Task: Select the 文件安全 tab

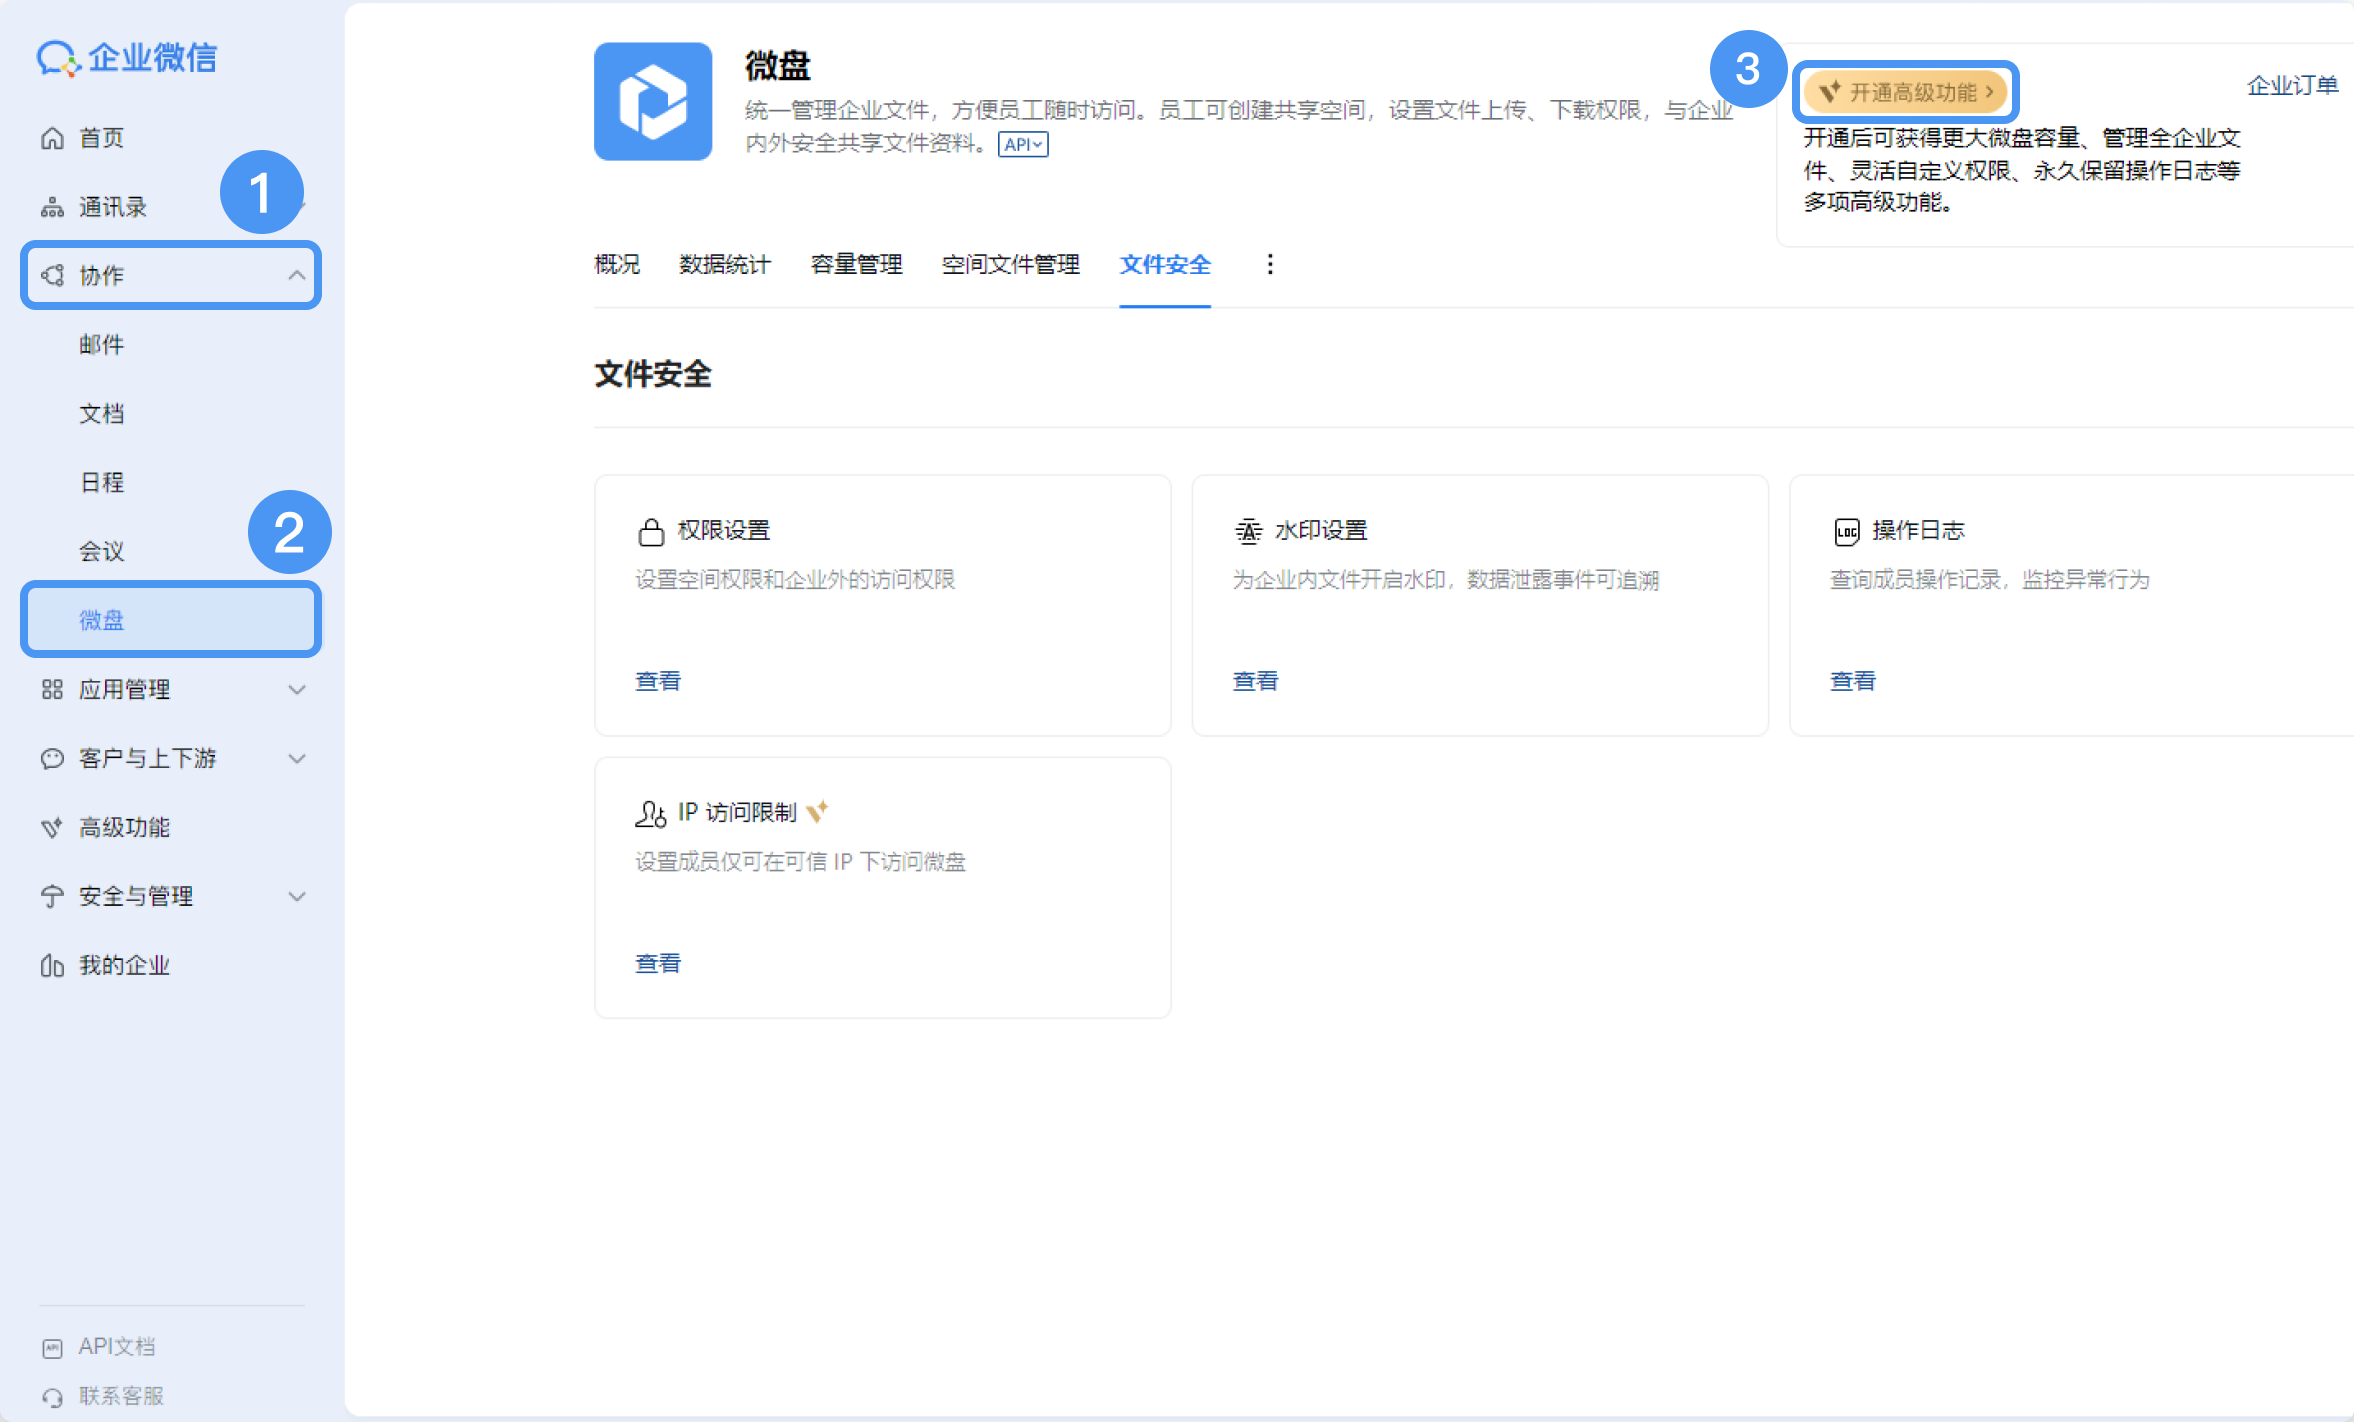Action: click(1165, 264)
